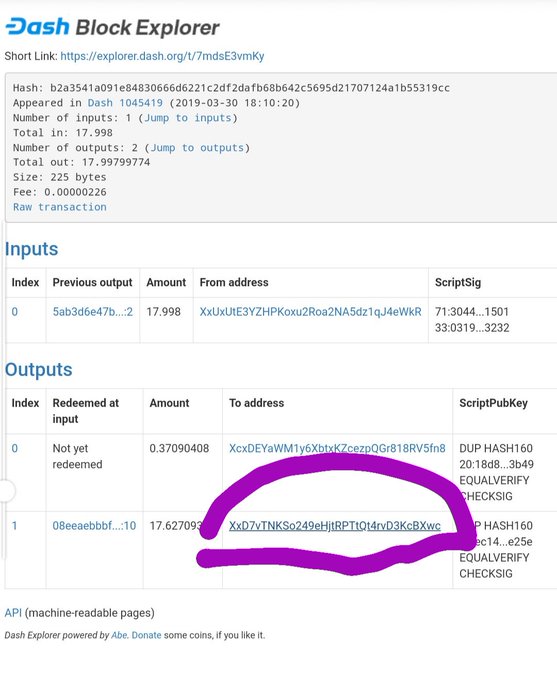Click output index 1 link

click(15, 526)
